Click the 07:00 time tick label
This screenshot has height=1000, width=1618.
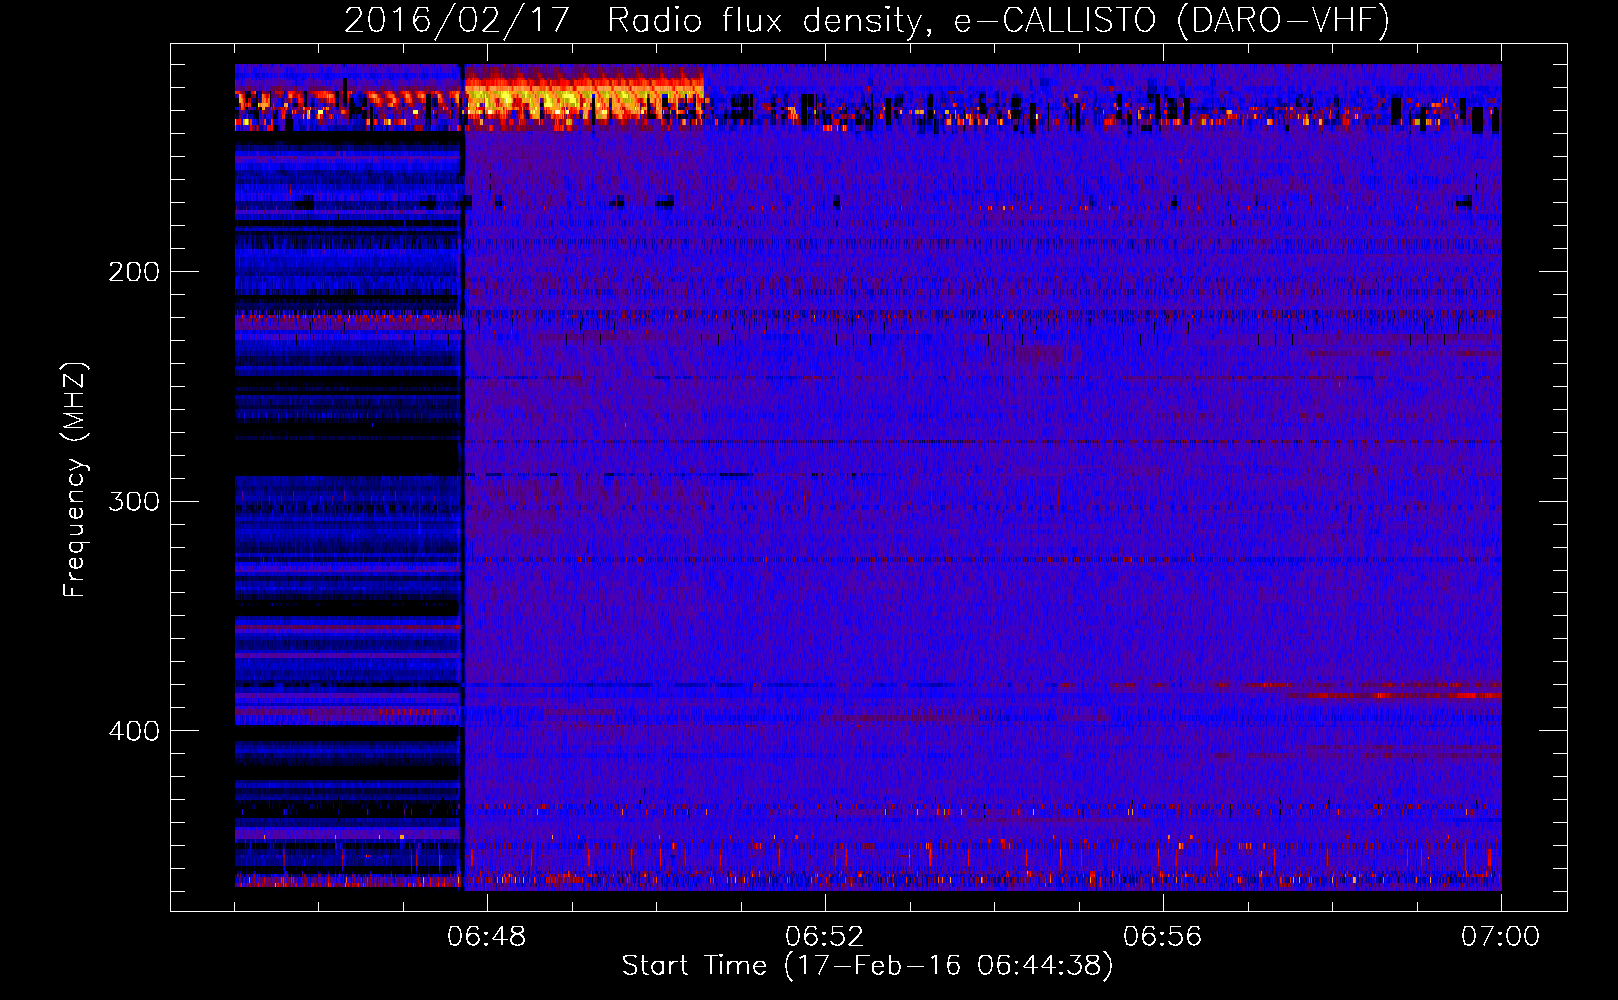[x=1501, y=937]
